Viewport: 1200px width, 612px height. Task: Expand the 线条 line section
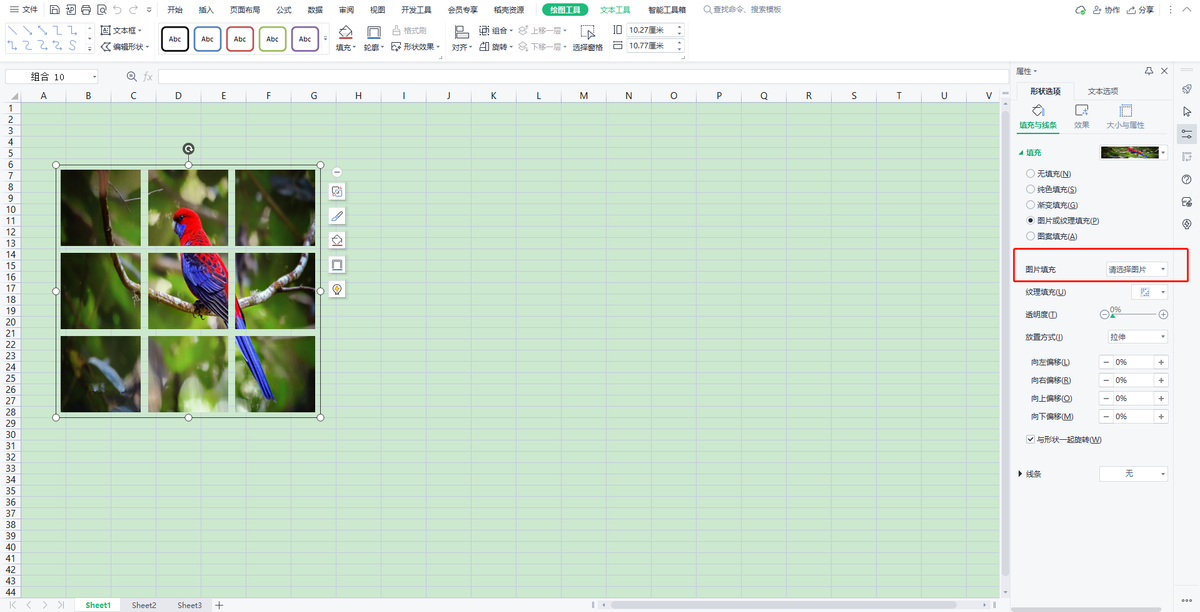coord(1021,473)
